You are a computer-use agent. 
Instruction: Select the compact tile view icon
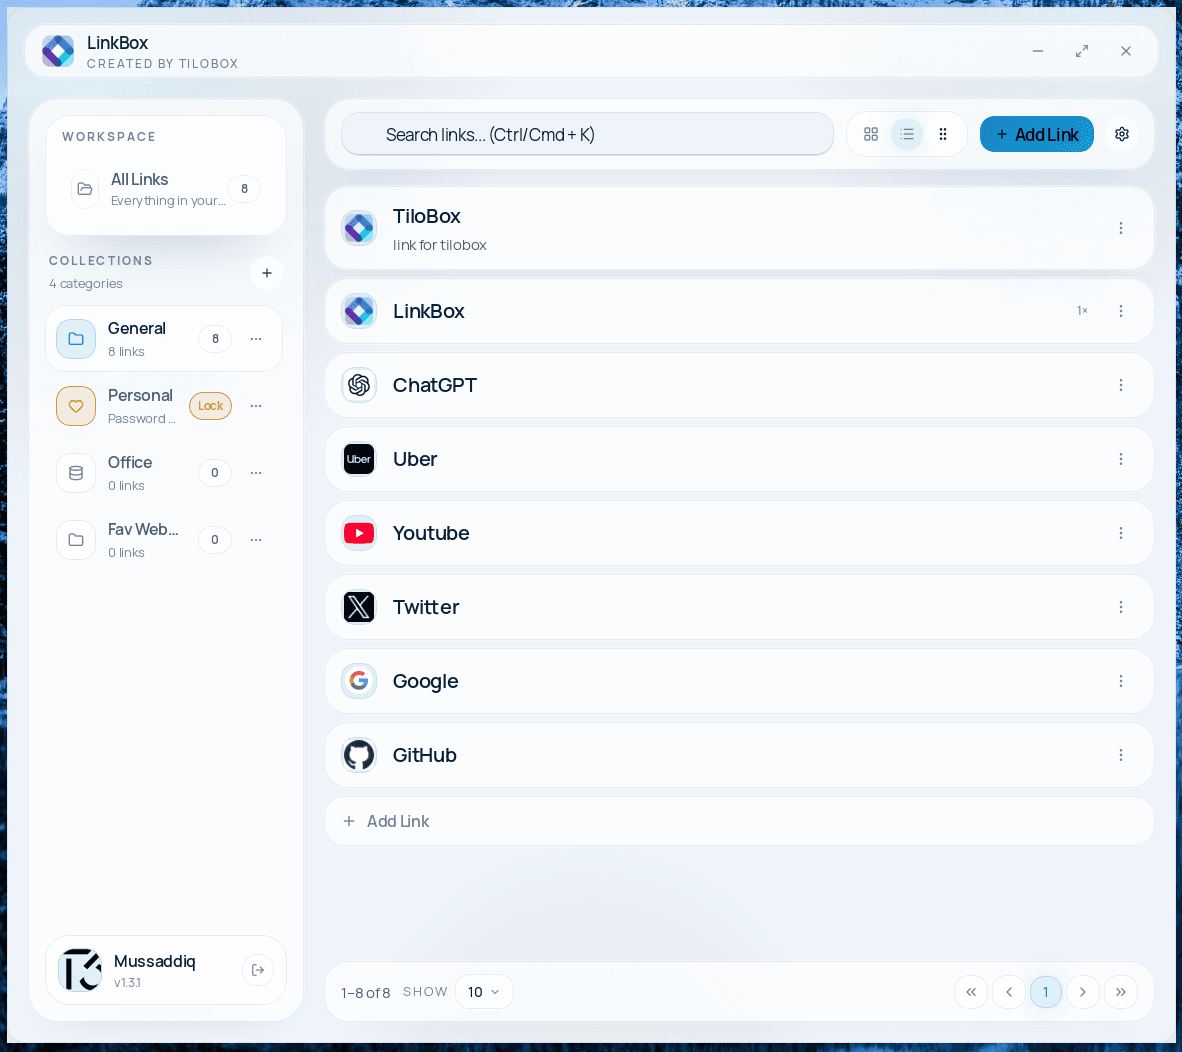943,133
